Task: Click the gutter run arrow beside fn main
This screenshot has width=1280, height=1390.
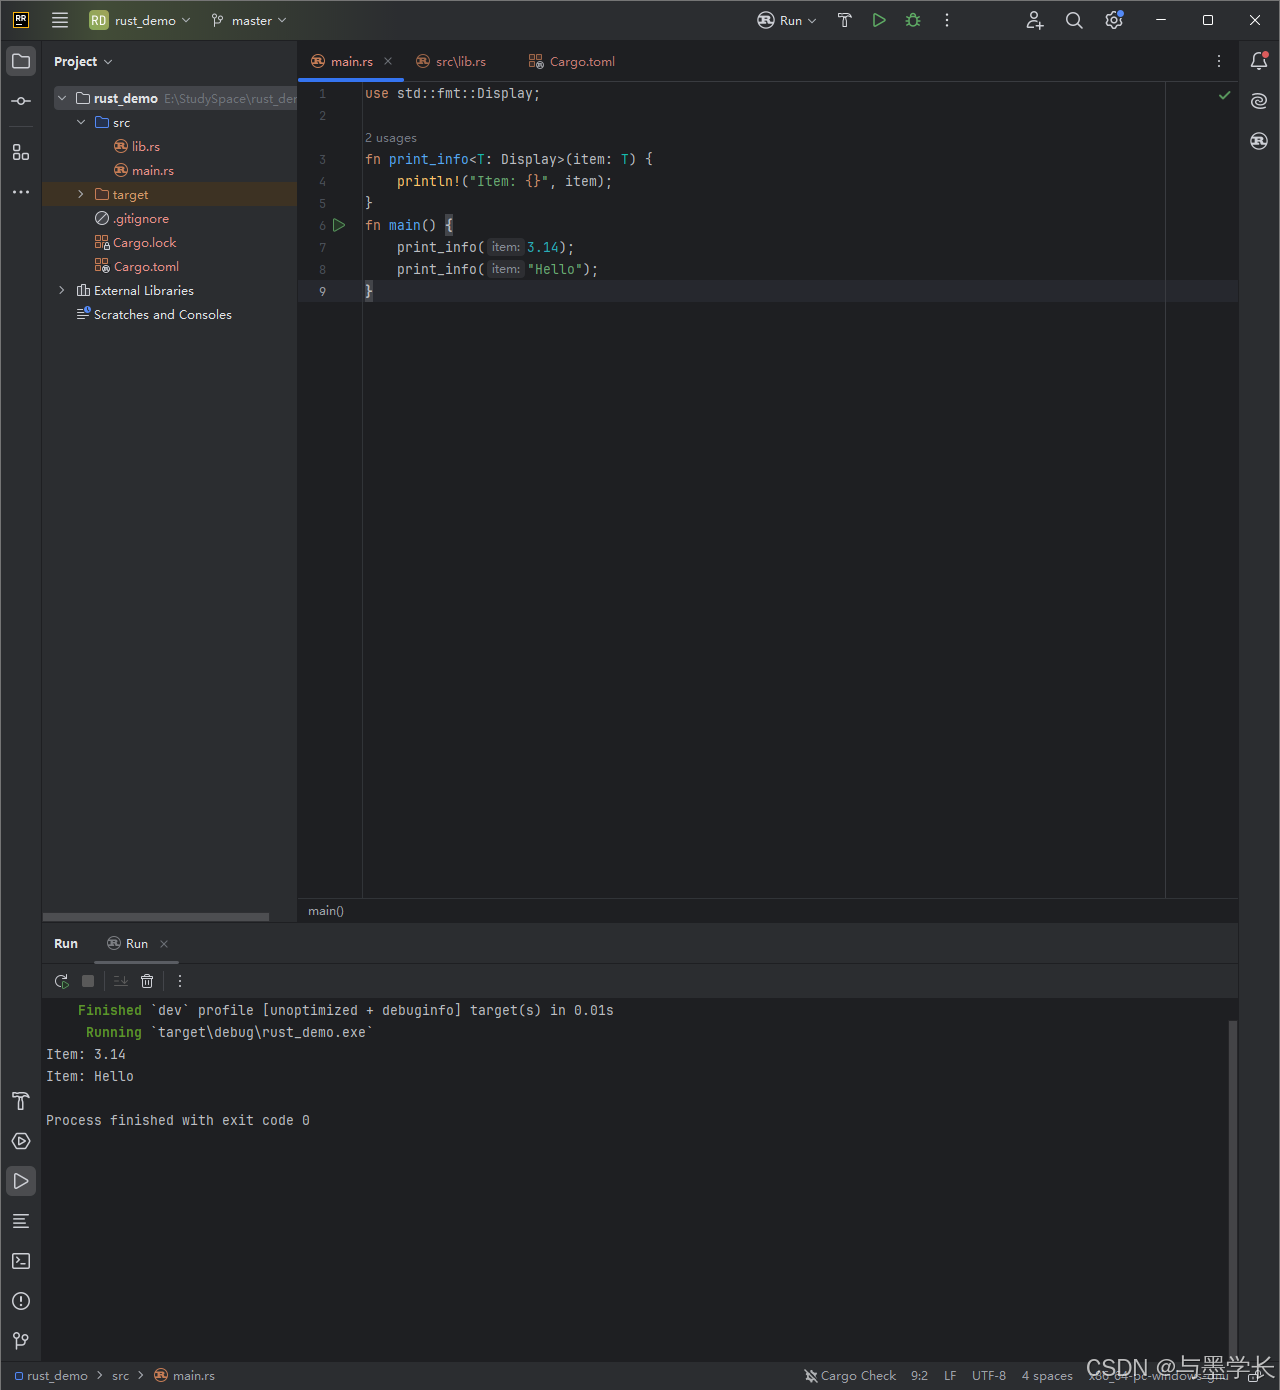Action: click(339, 225)
